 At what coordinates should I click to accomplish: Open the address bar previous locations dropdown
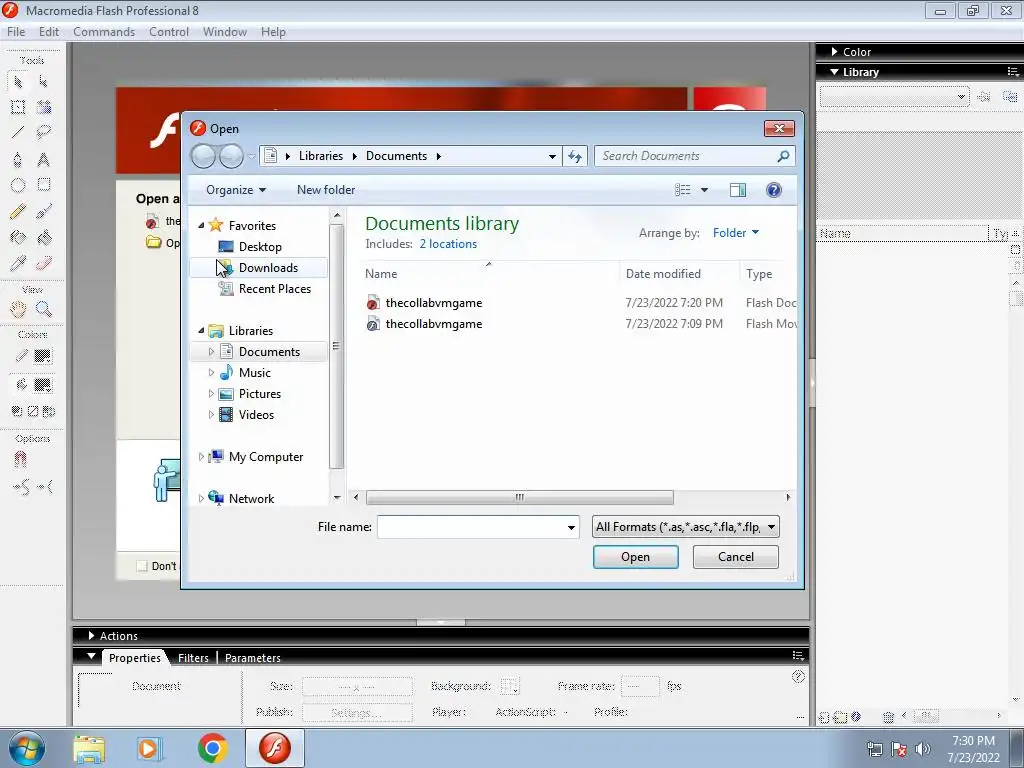552,156
